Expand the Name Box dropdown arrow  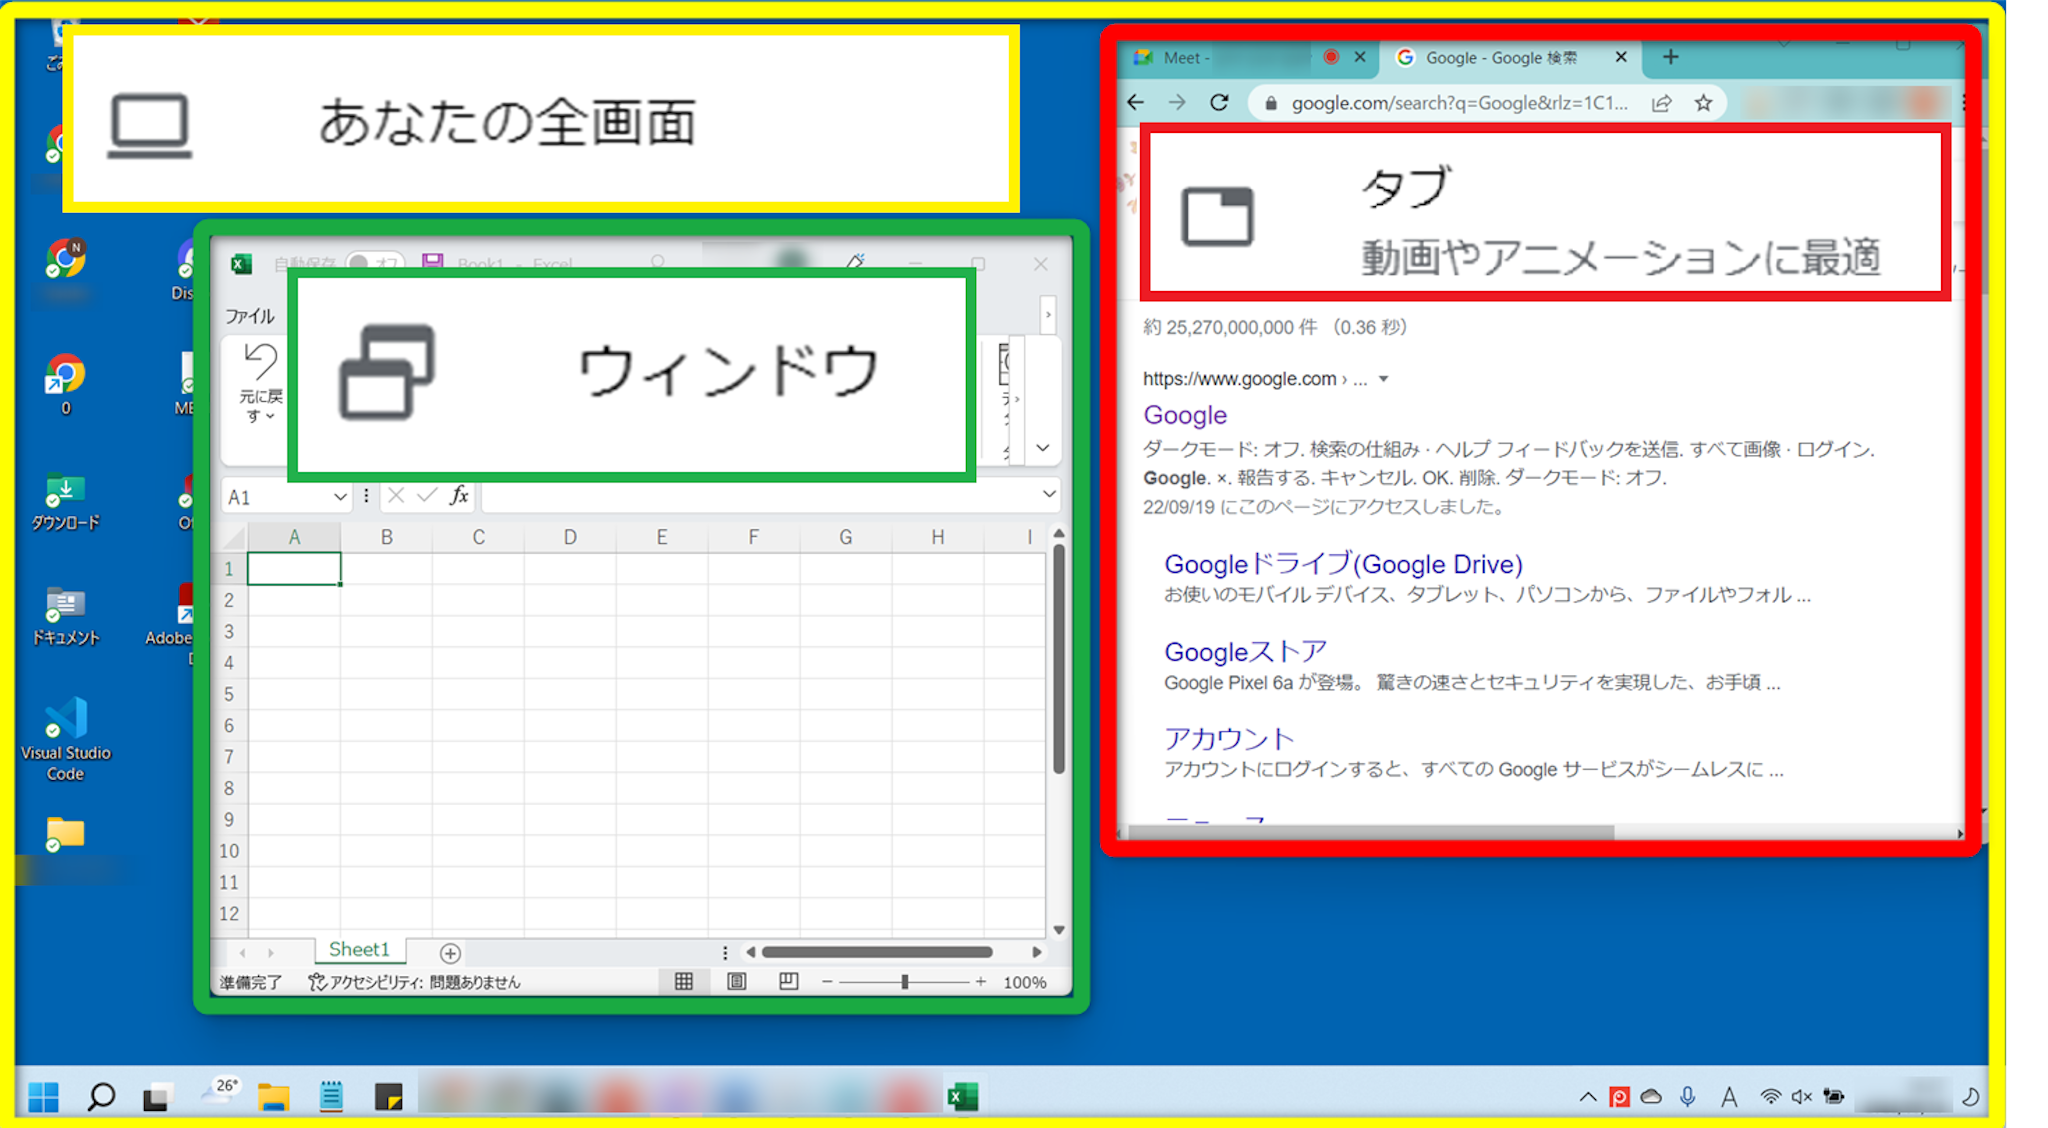point(339,497)
